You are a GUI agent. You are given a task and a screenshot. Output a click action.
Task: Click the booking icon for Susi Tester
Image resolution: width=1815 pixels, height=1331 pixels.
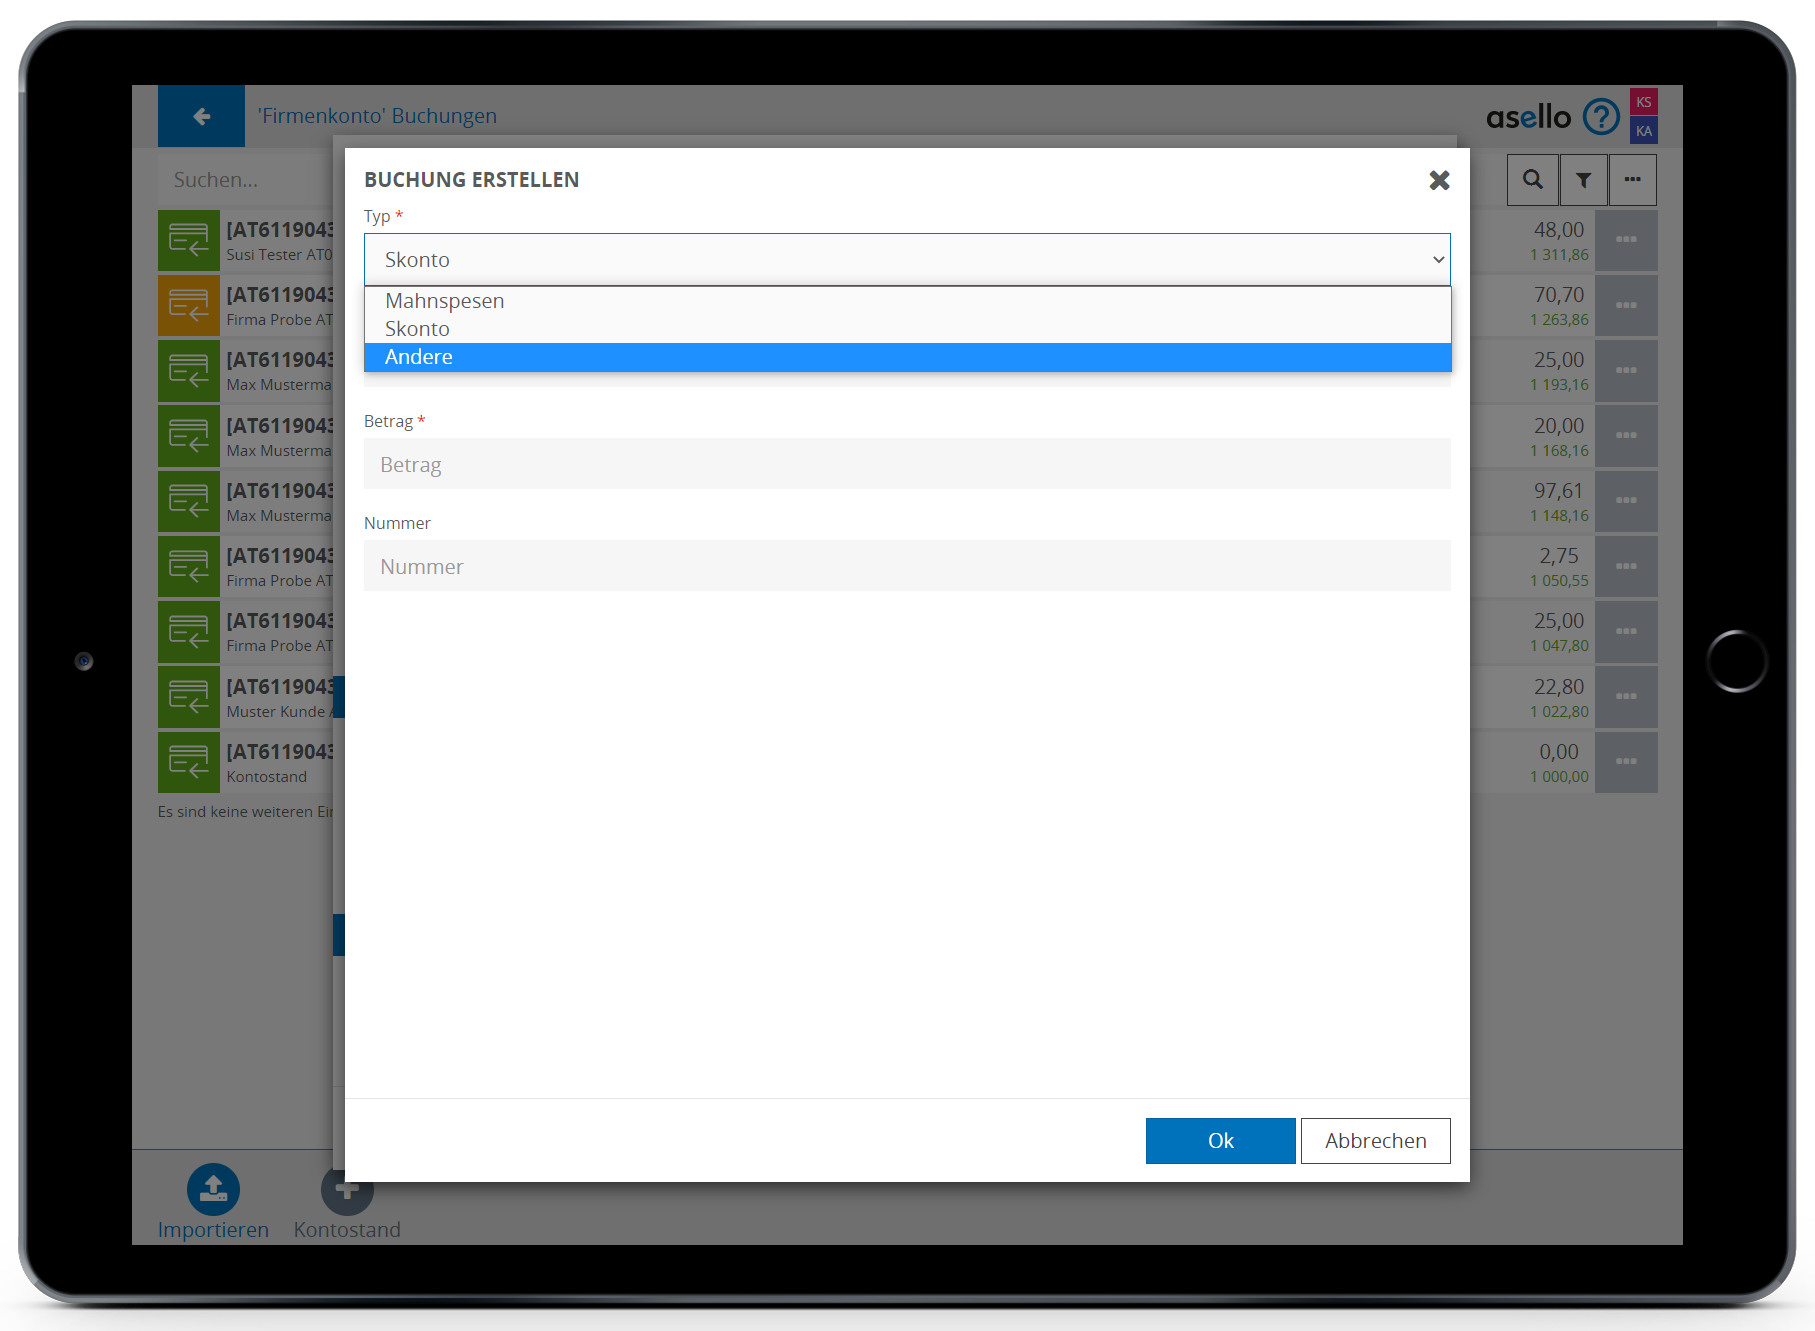pyautogui.click(x=188, y=240)
